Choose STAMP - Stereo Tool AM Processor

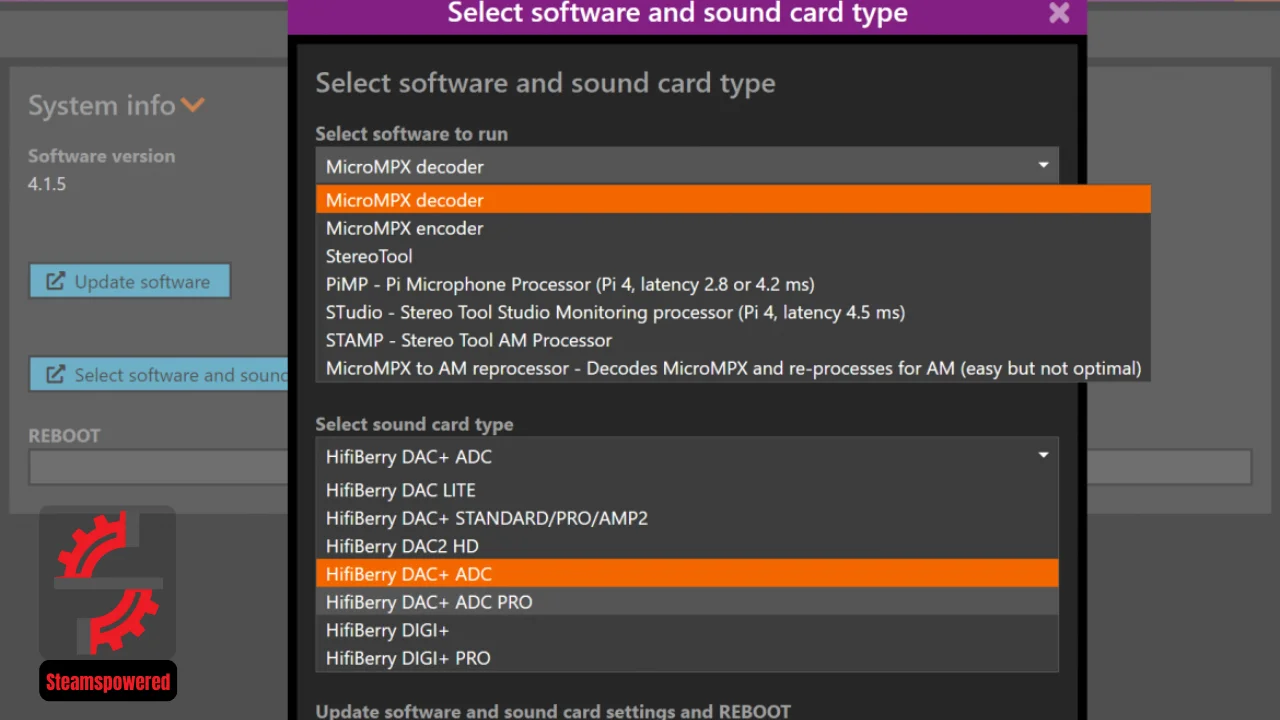[x=733, y=340]
